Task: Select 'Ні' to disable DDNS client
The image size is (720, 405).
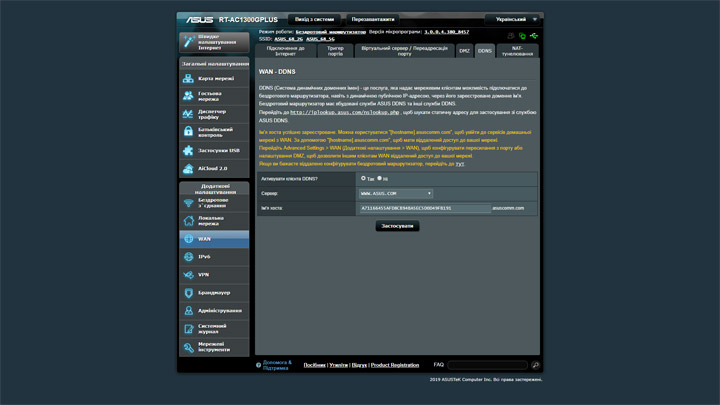Action: coord(379,178)
